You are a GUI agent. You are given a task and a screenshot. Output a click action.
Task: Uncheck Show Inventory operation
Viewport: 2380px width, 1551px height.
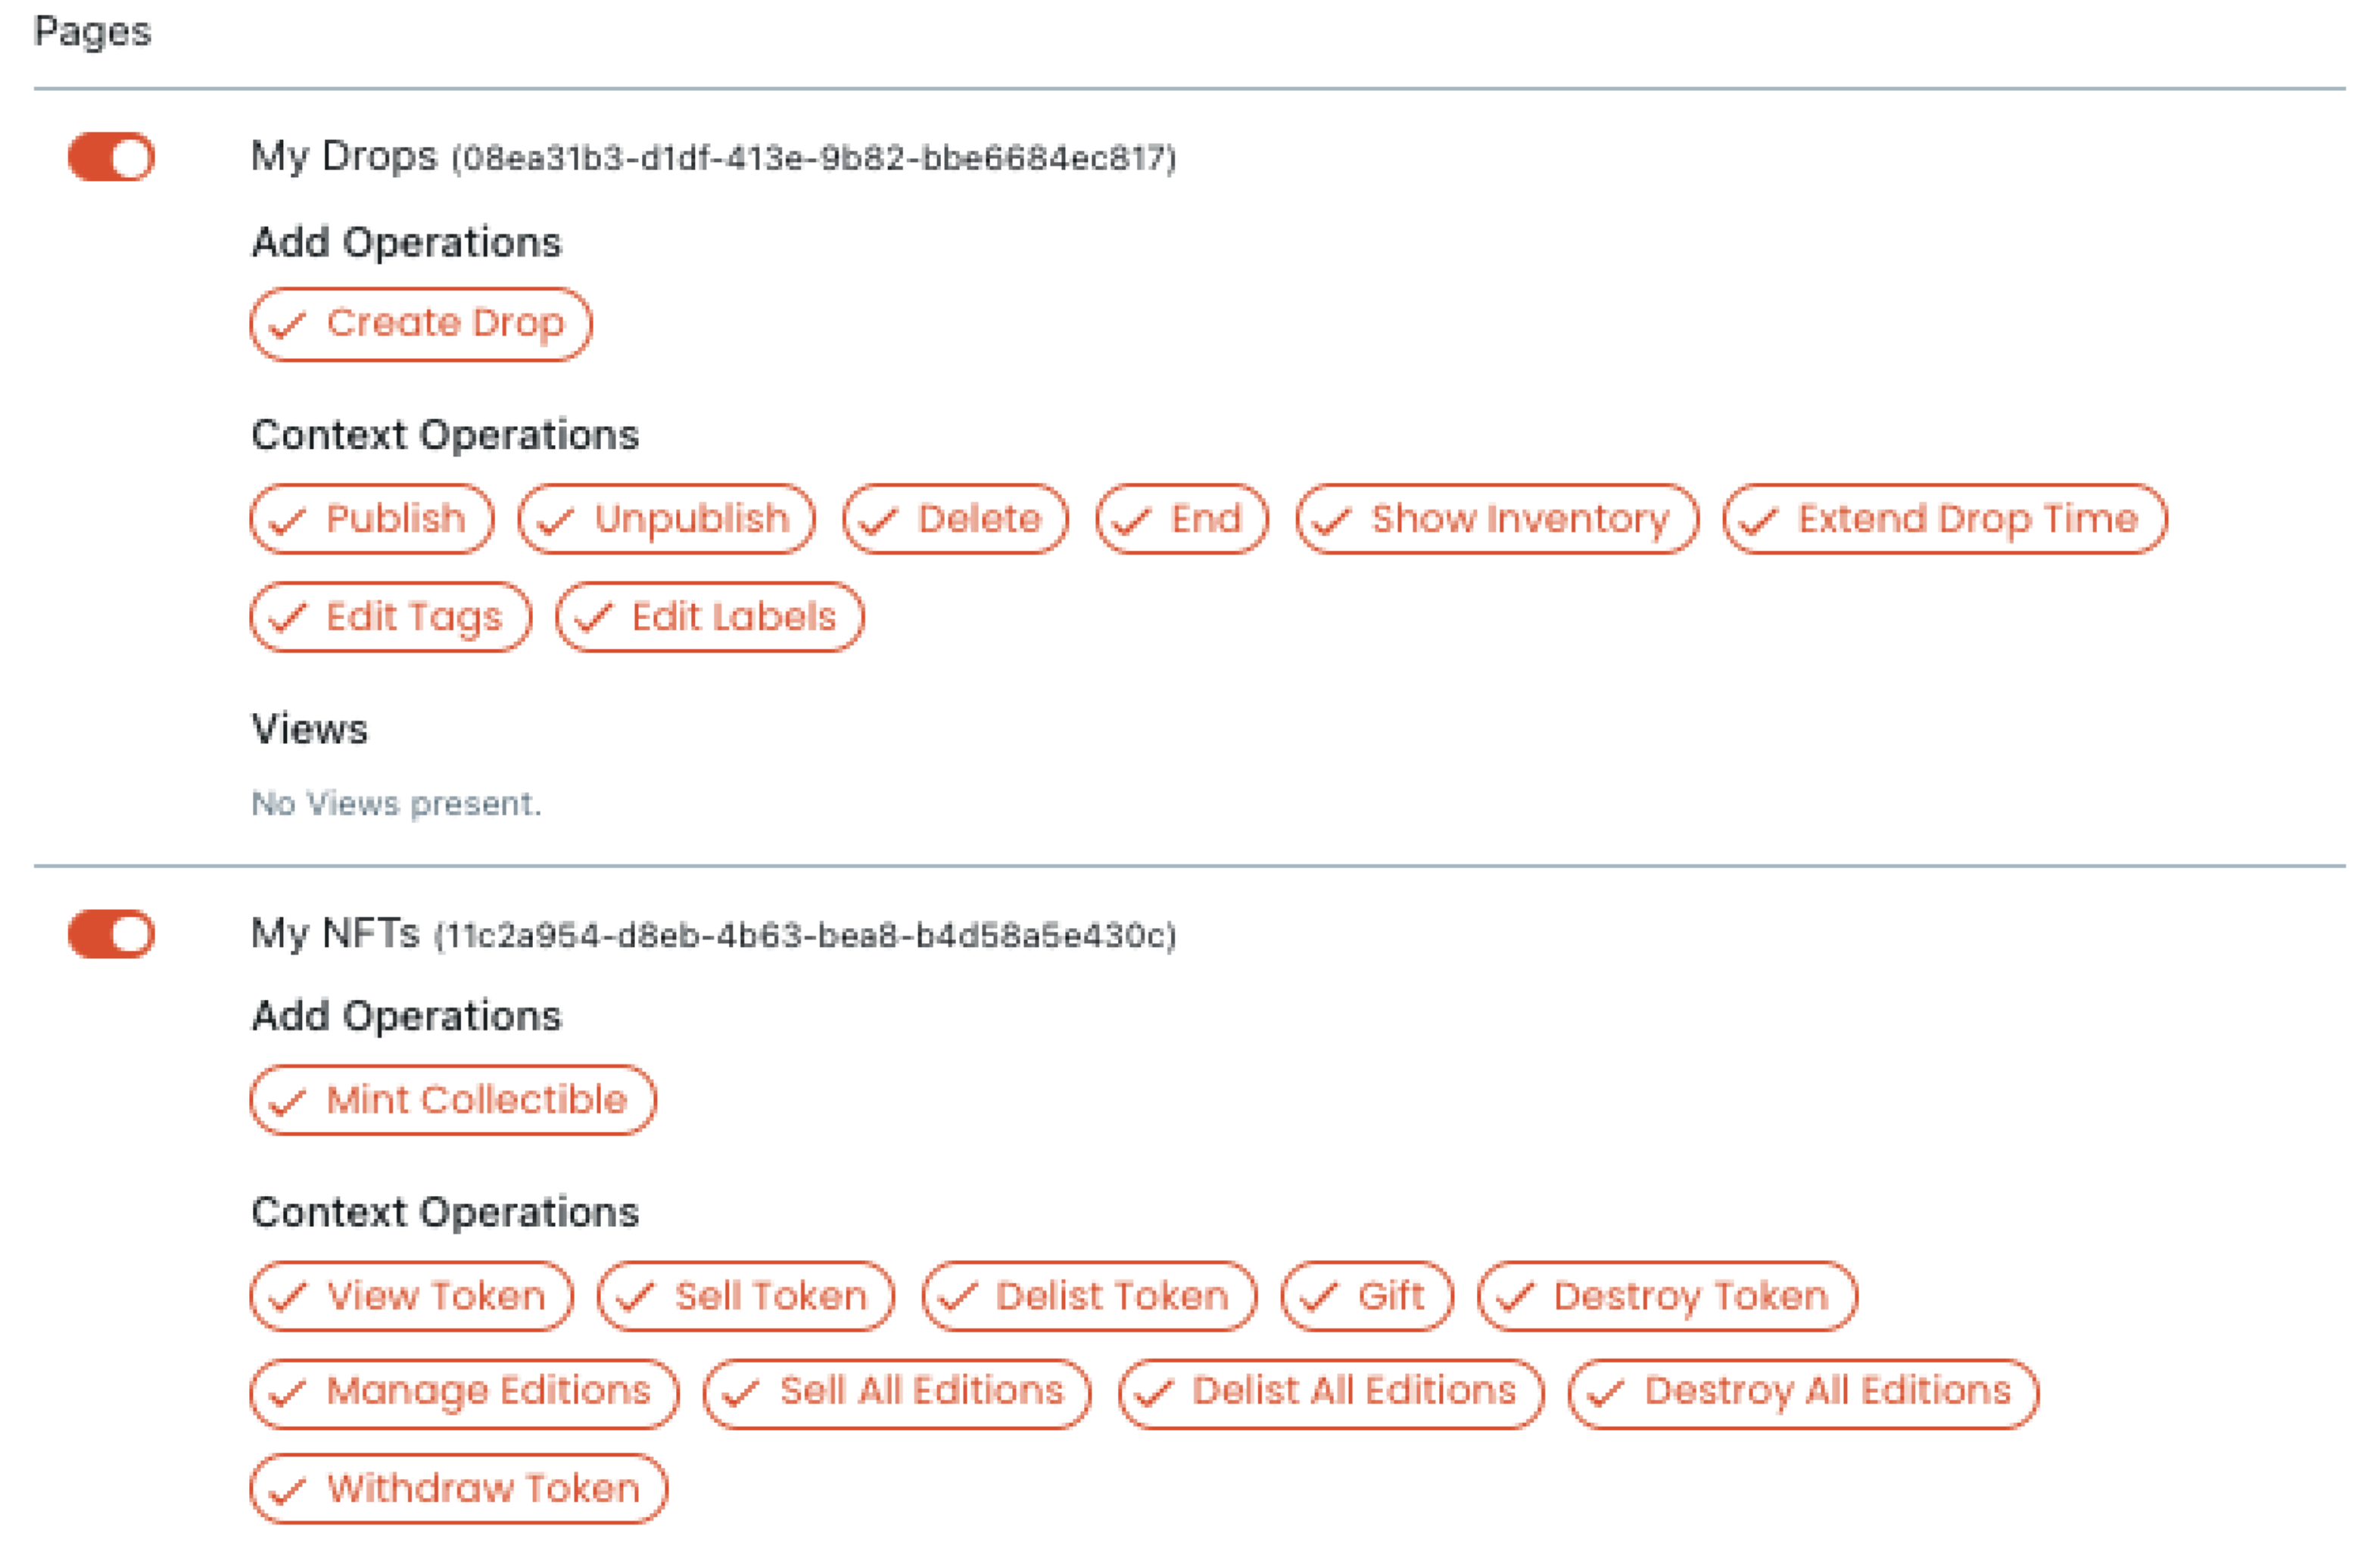click(1497, 518)
